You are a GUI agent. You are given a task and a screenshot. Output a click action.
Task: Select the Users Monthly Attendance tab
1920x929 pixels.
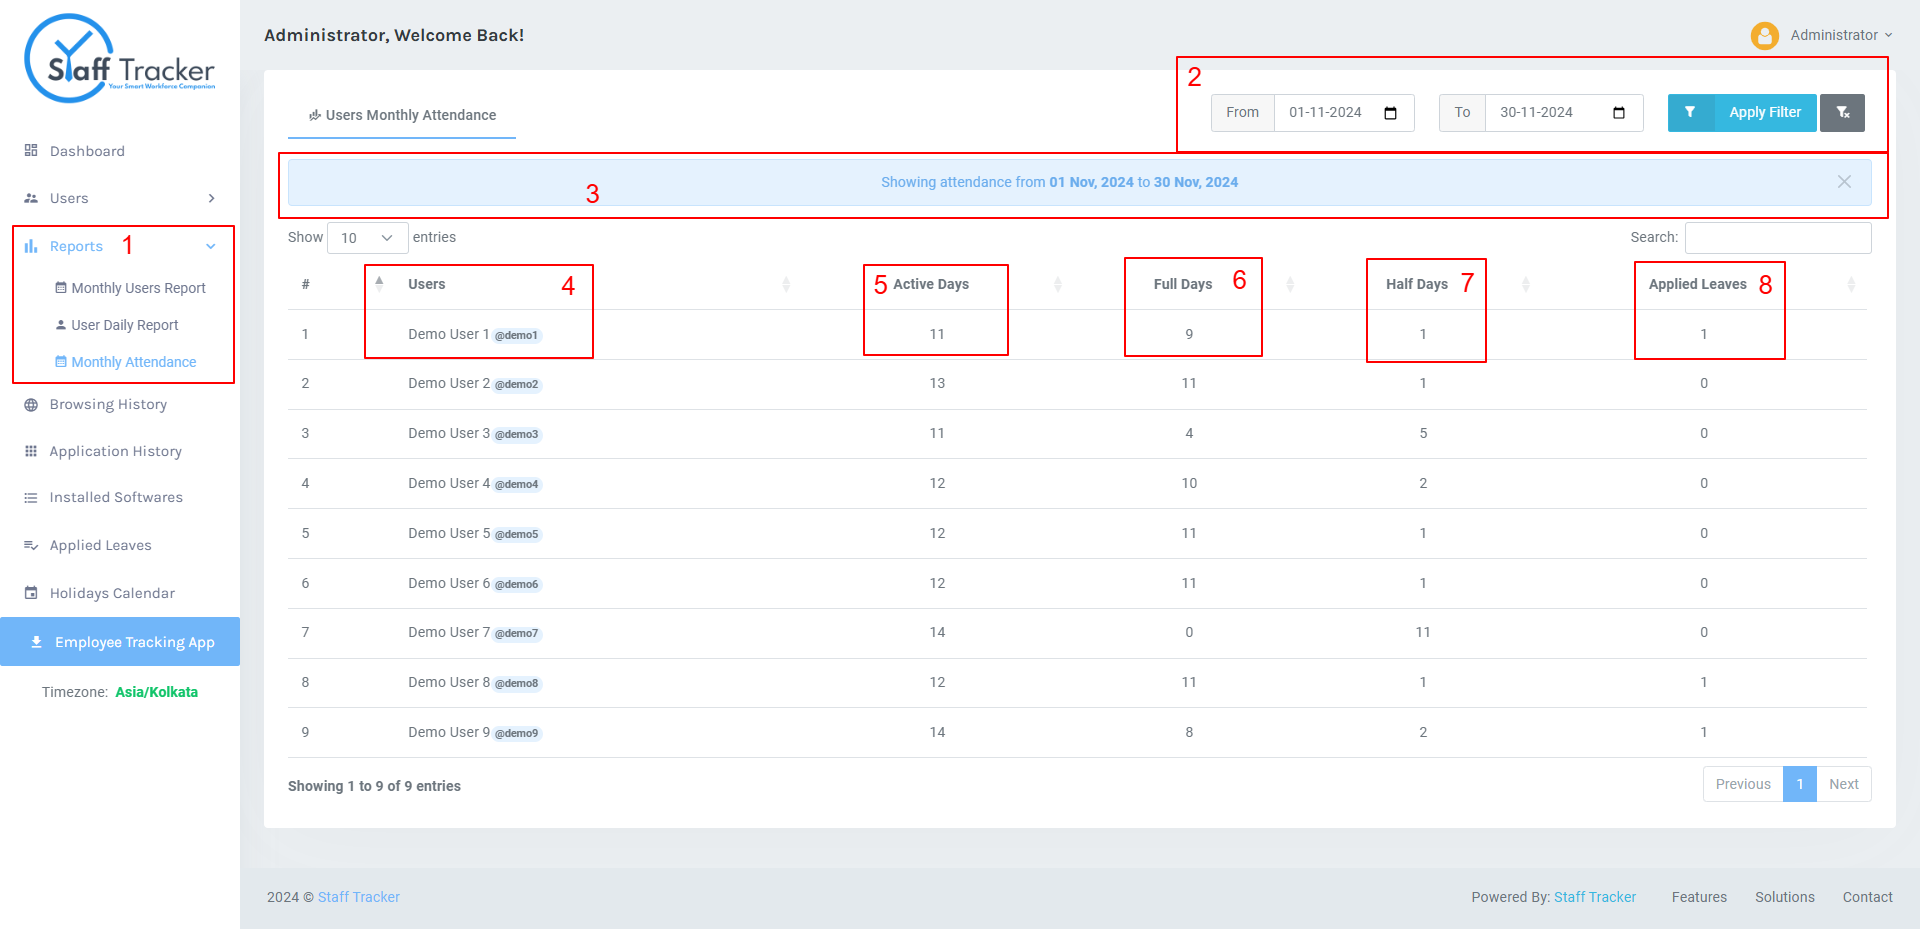[x=402, y=115]
